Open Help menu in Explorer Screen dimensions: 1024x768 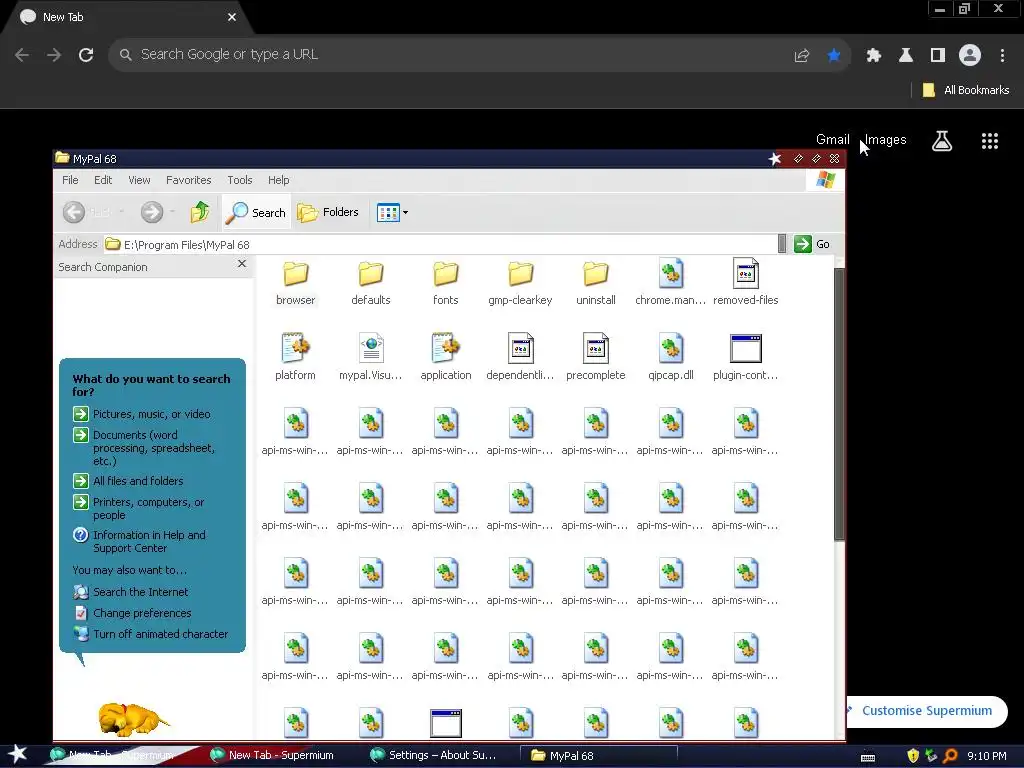point(278,180)
